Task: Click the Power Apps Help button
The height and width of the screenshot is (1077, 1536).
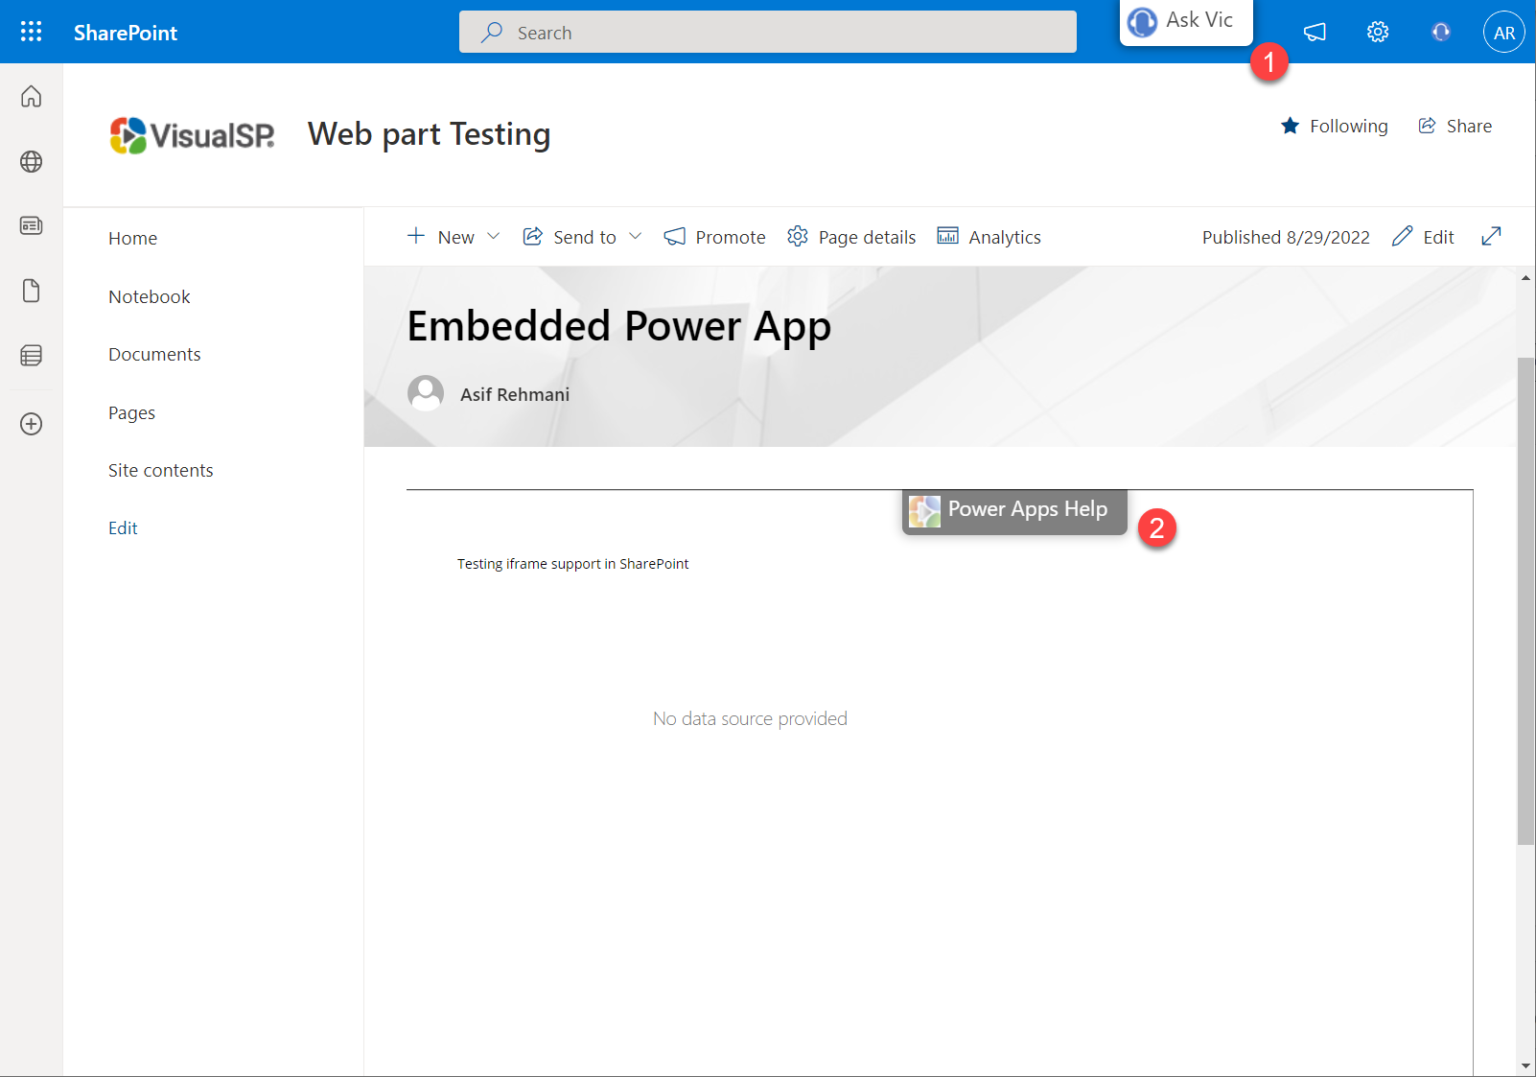Action: point(1013,509)
